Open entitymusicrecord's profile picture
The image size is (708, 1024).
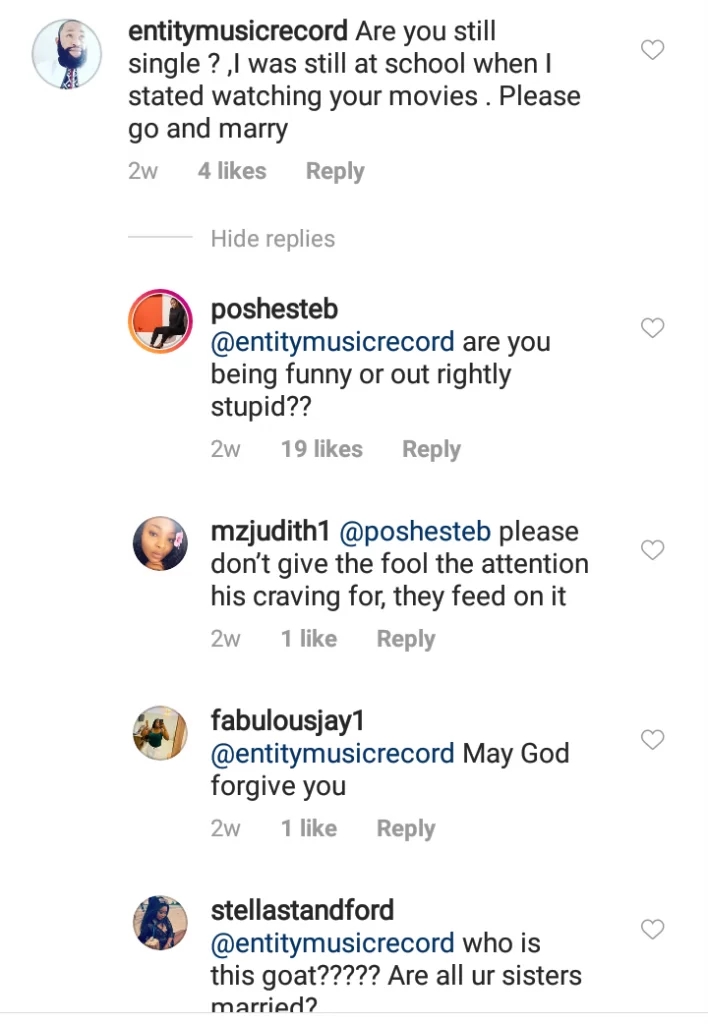65,52
